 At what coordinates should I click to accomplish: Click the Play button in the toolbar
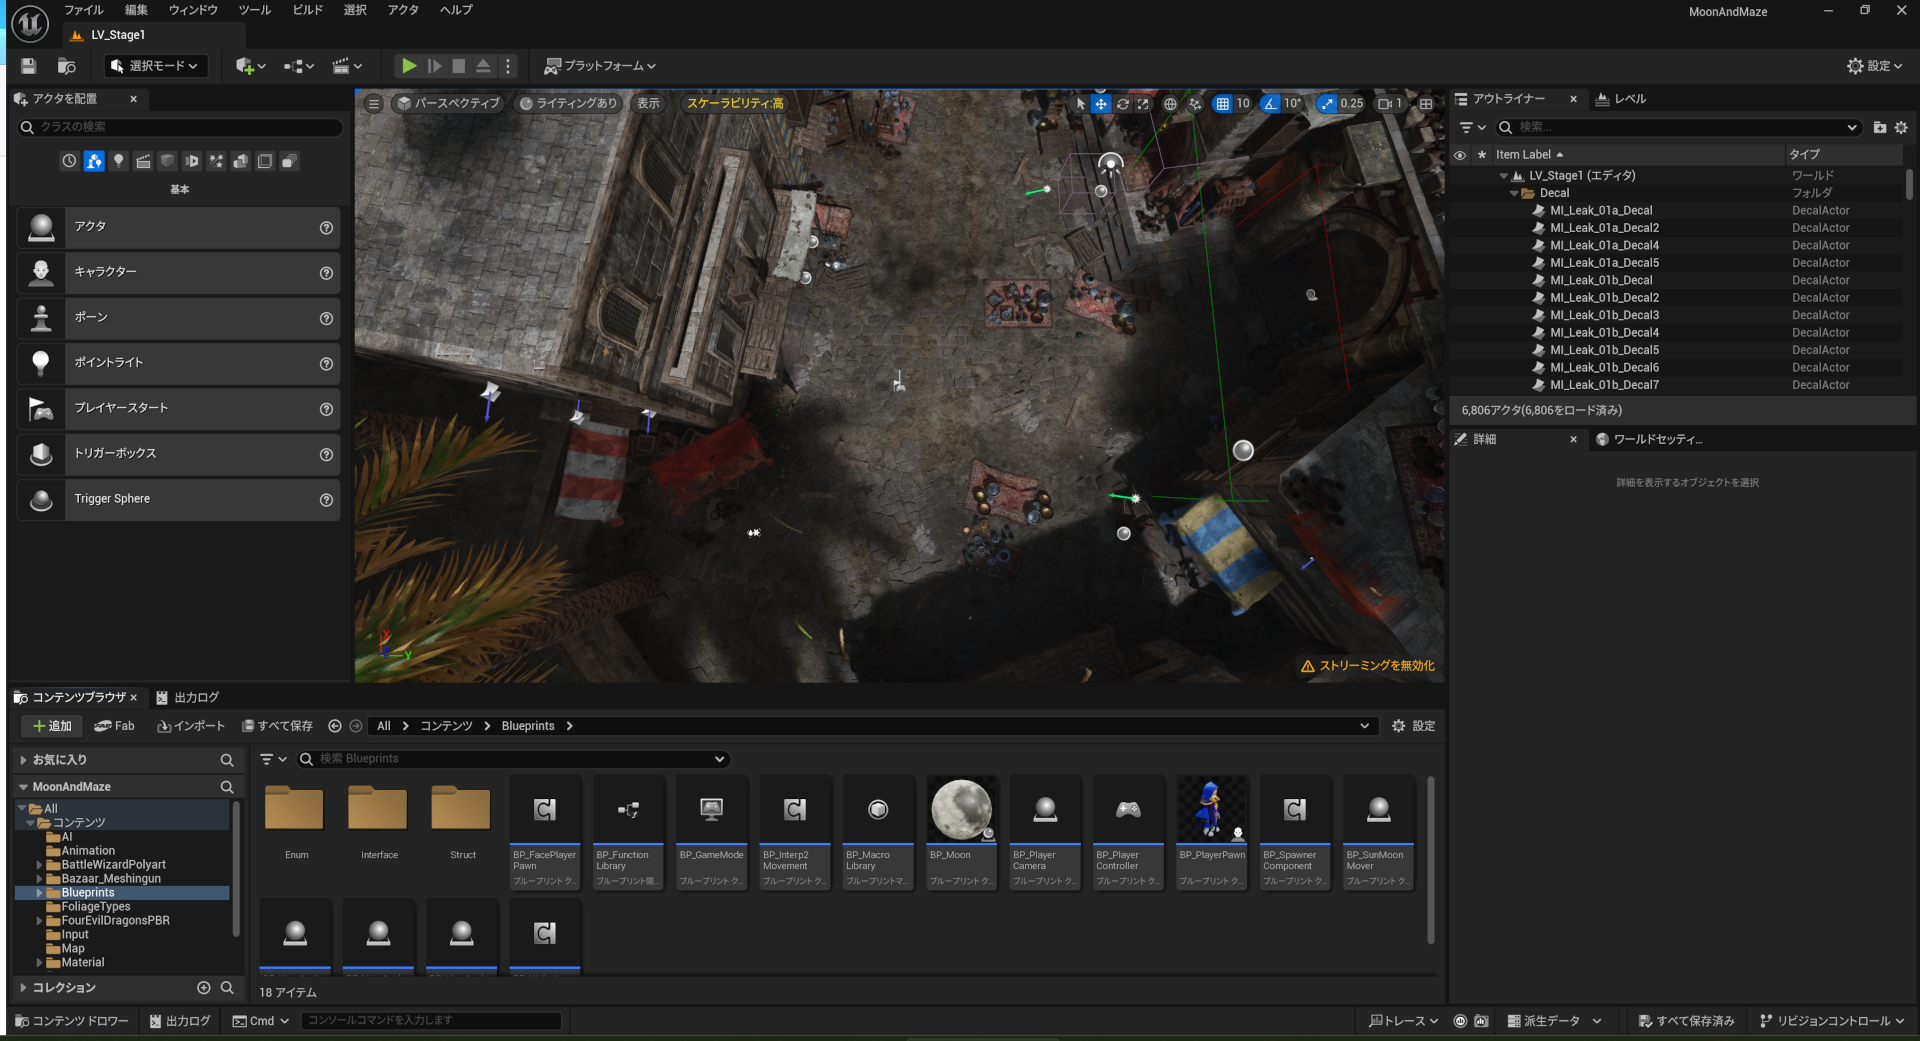coord(408,66)
